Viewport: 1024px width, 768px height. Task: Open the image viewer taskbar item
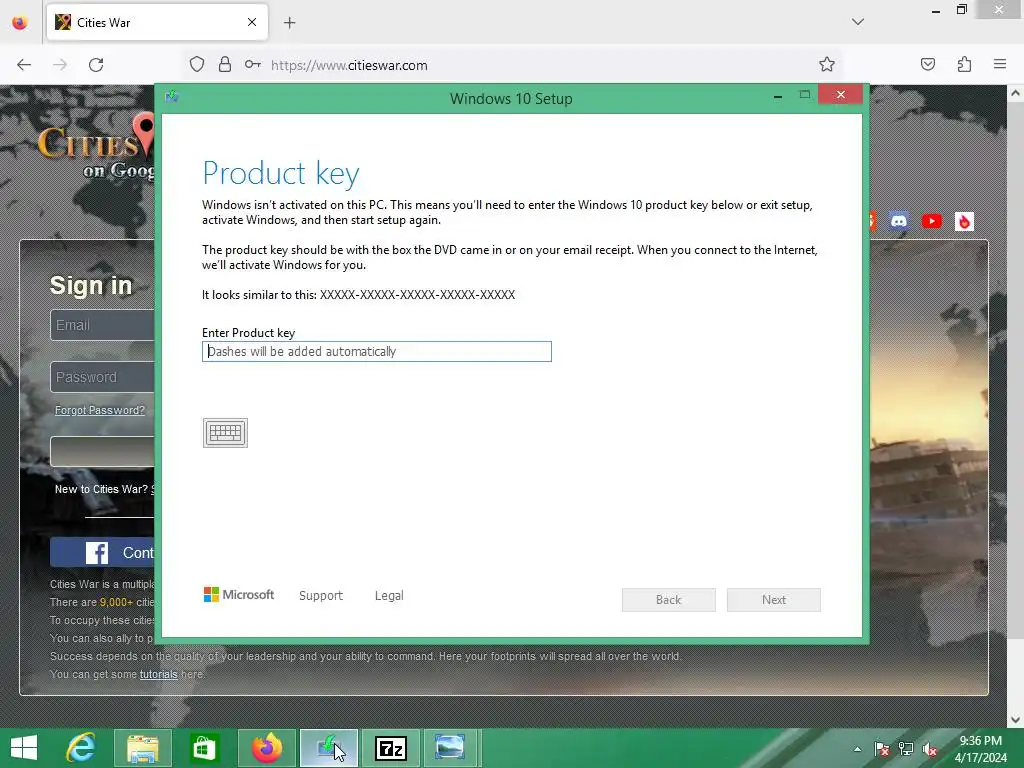click(x=451, y=748)
